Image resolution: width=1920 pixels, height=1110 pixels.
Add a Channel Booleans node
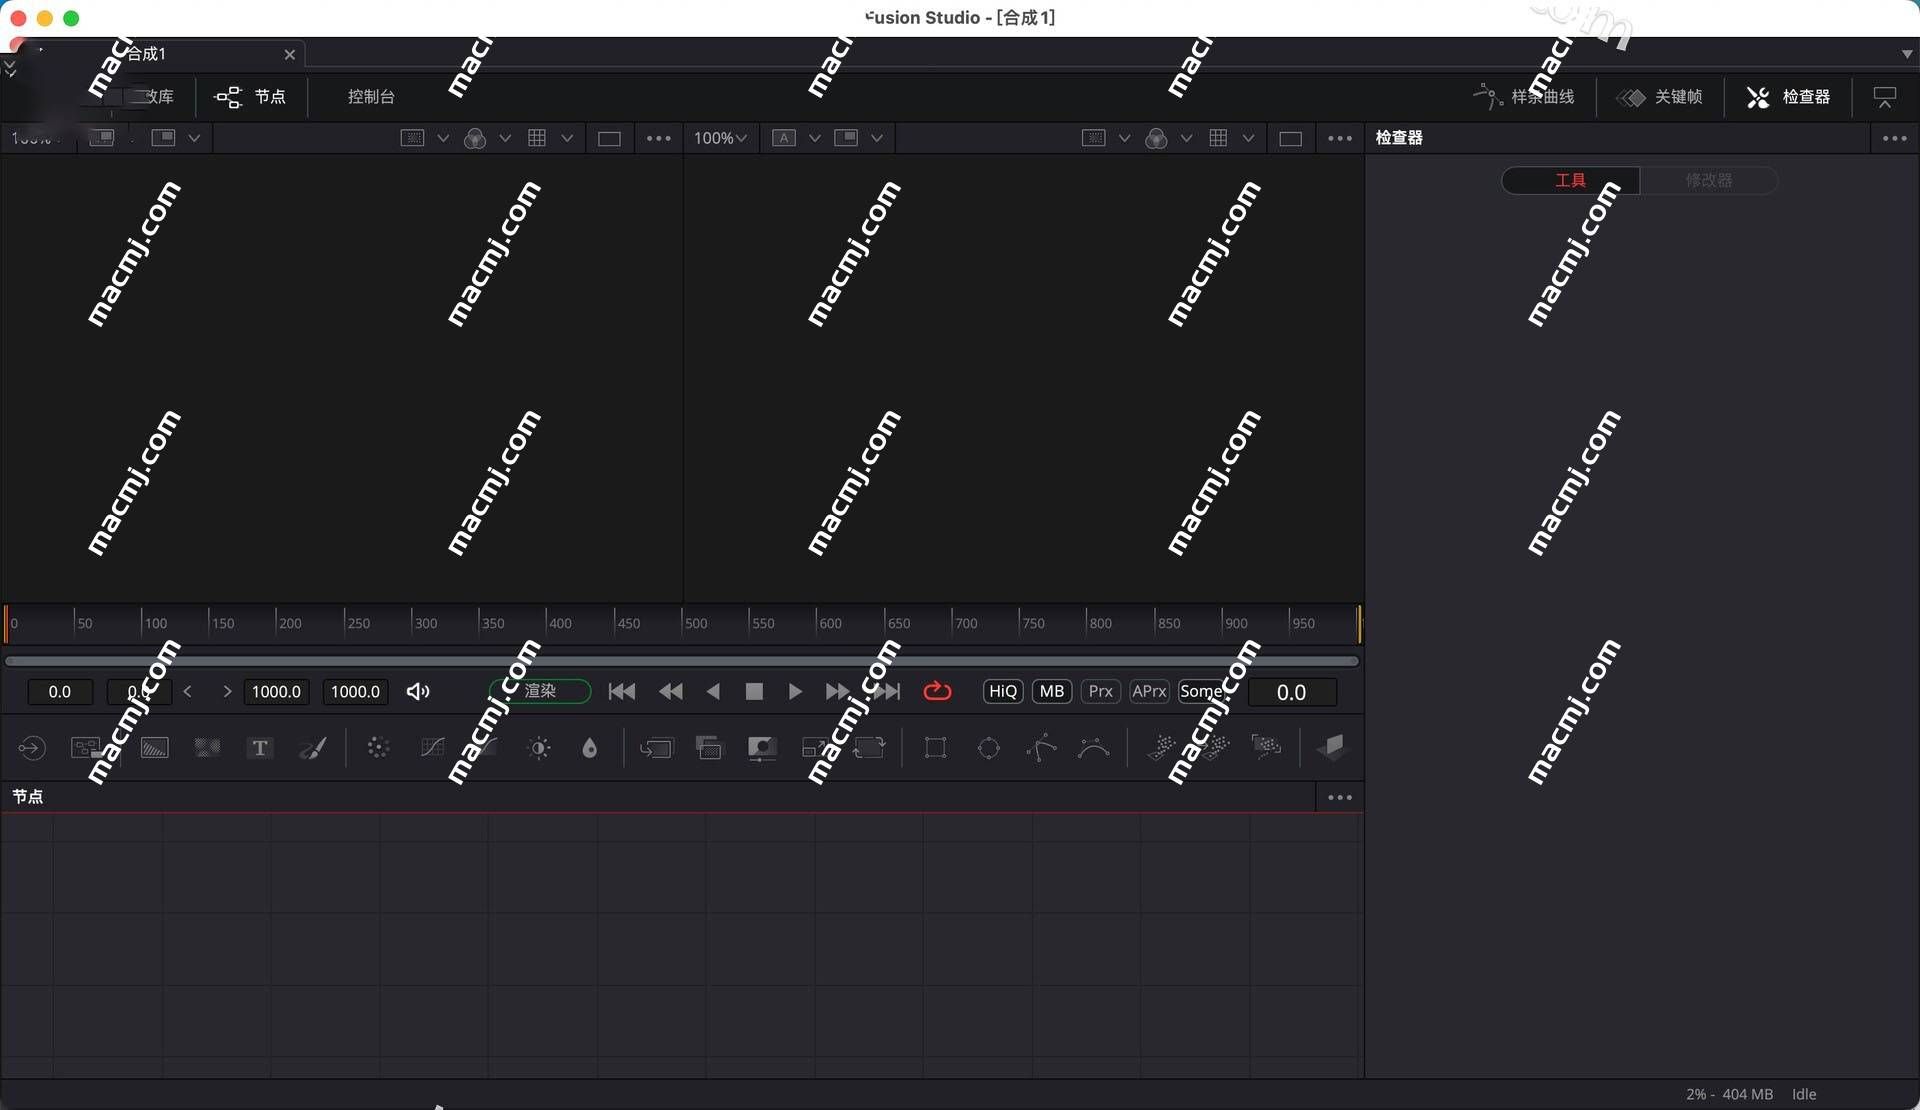point(709,748)
